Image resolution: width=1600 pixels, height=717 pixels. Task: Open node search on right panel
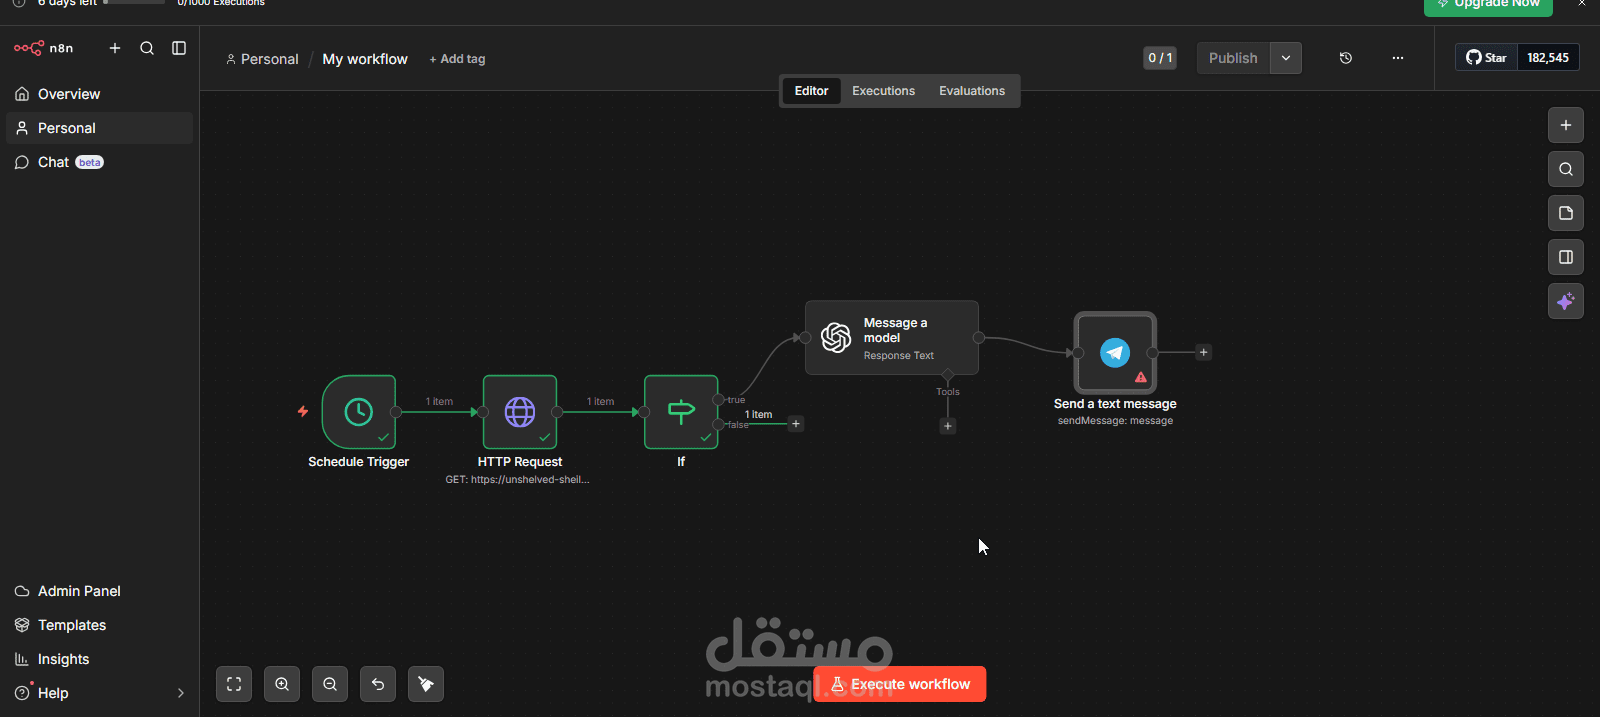coord(1566,169)
